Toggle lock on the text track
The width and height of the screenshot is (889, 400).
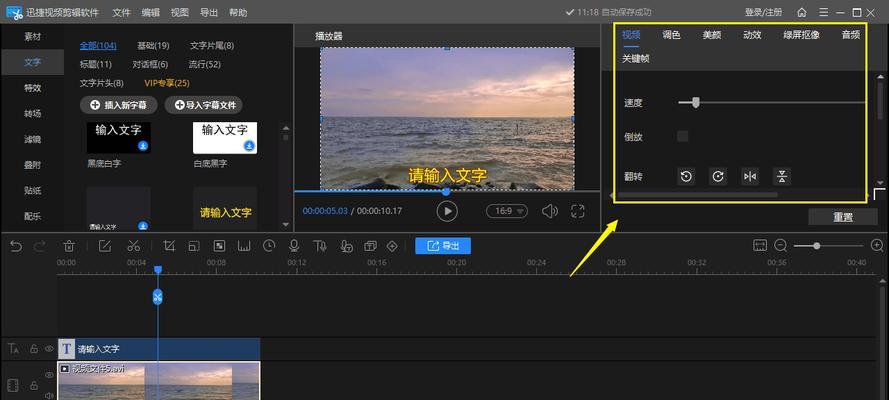click(34, 349)
